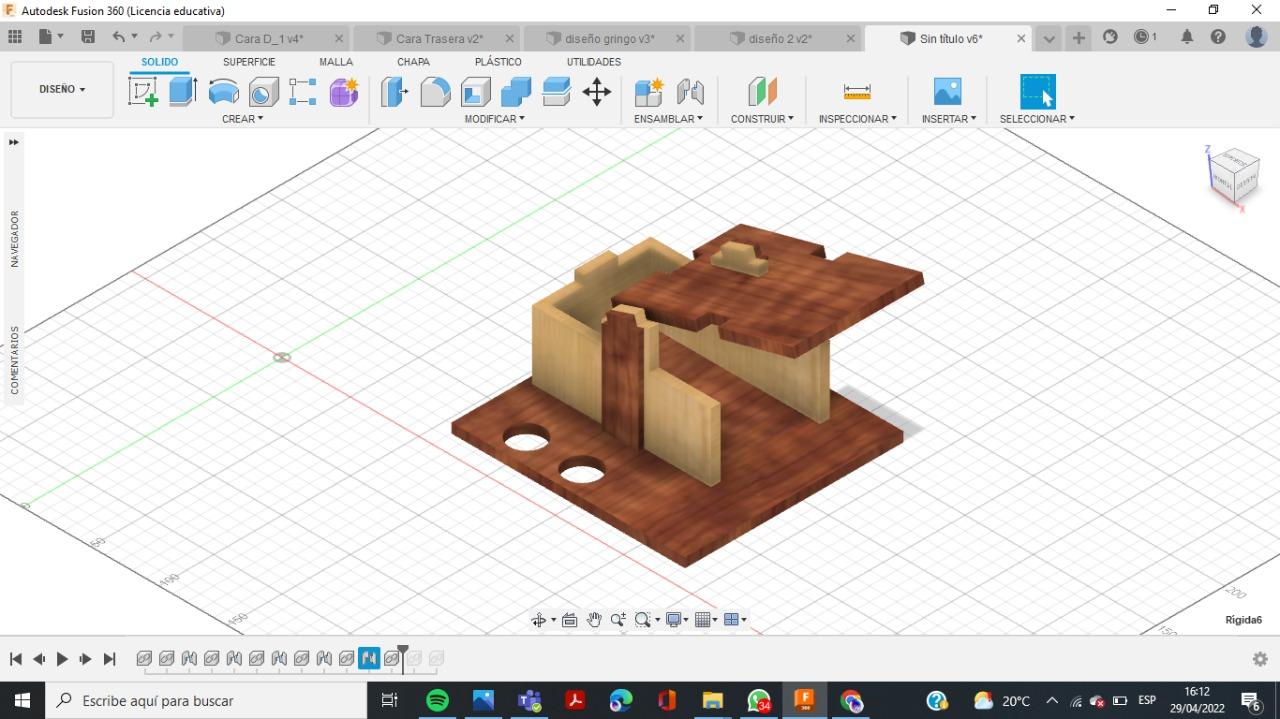Open the File menu dropdown

50,37
